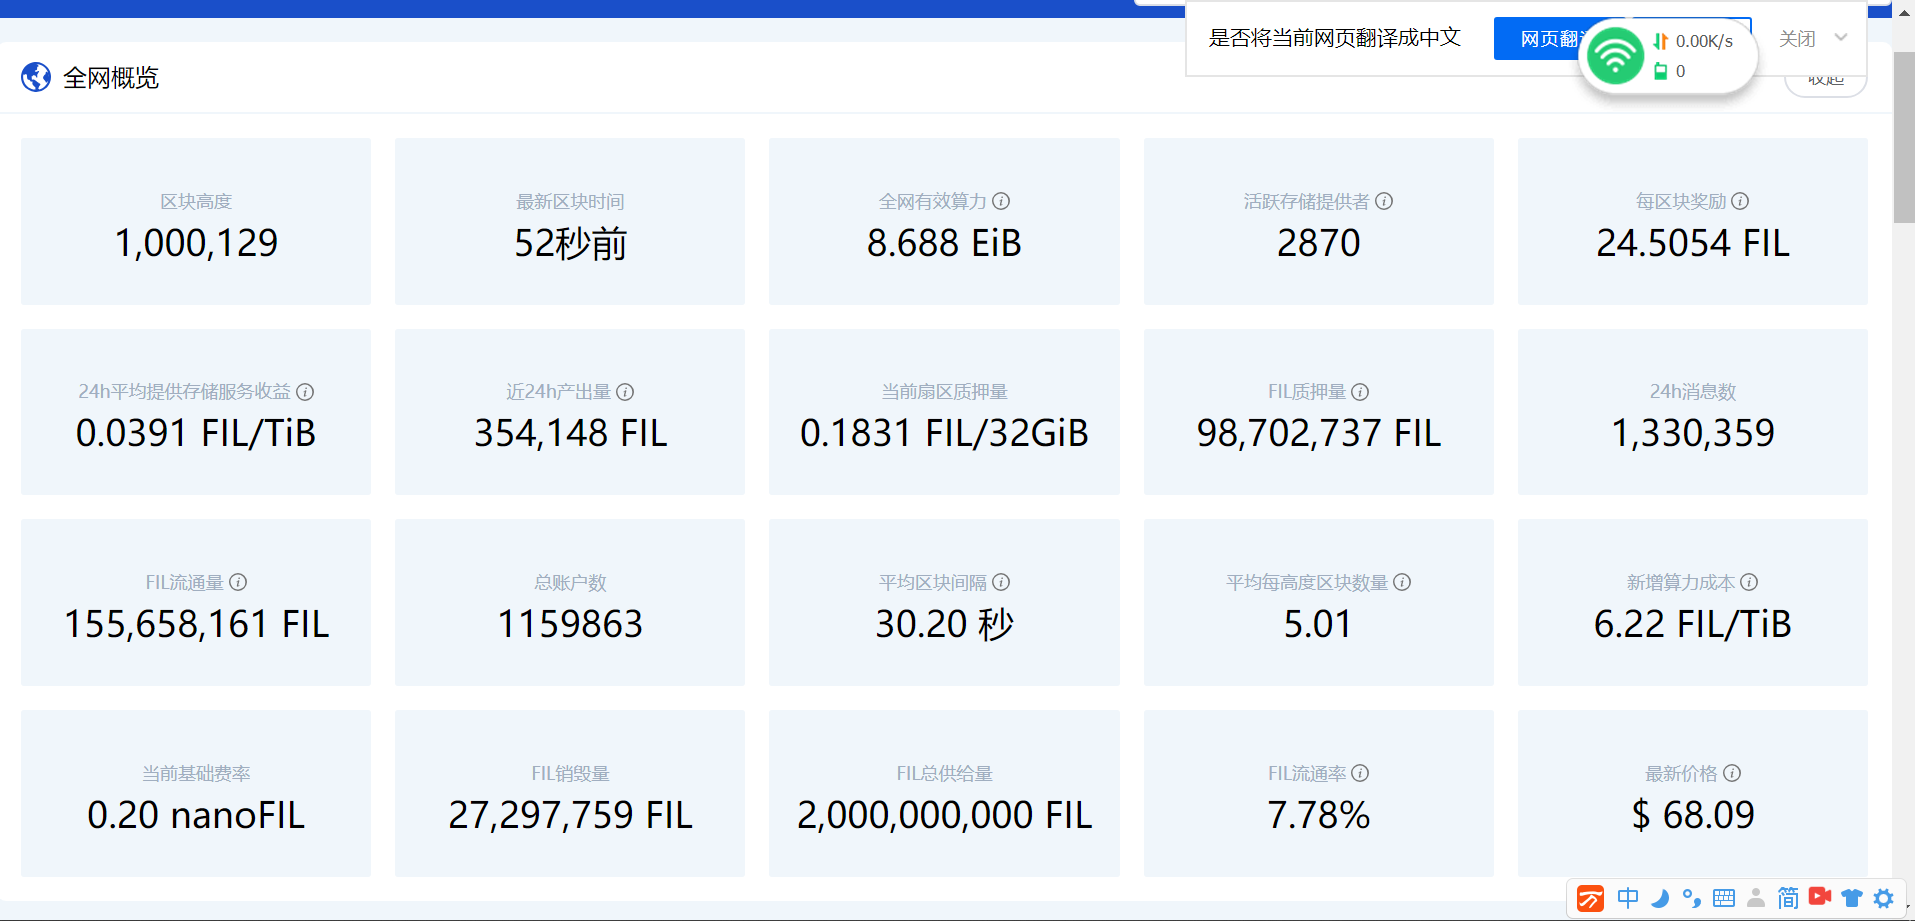
Task: Click the 活跃存储提供者 value 2870
Action: [1318, 243]
